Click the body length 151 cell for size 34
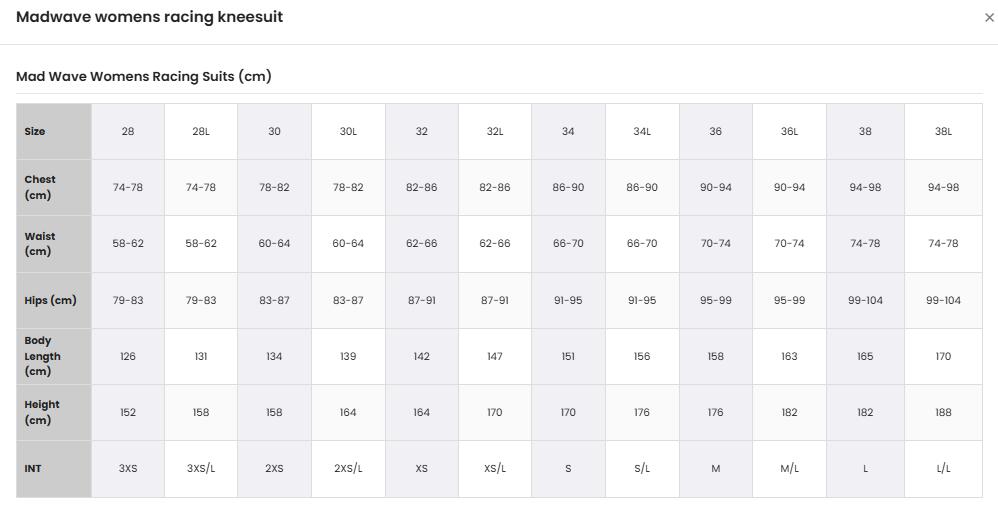Viewport: 998px width, 513px height. tap(568, 356)
